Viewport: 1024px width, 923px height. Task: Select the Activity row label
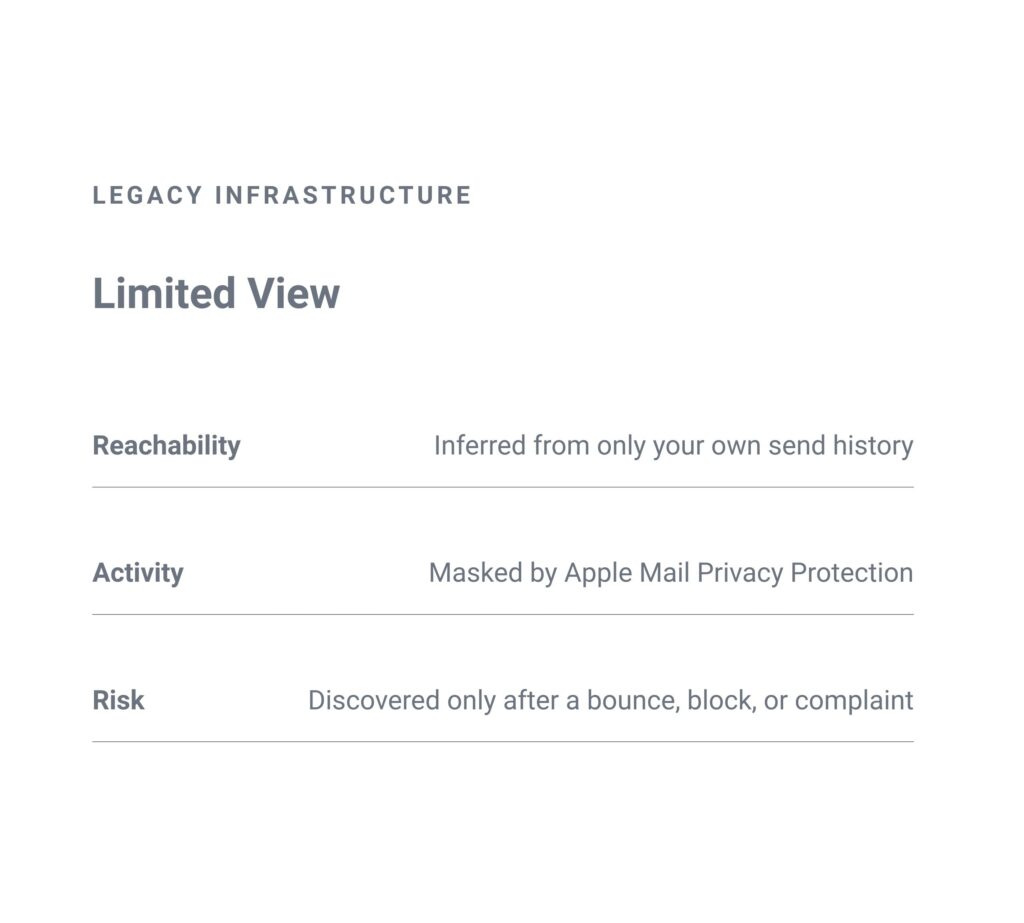click(x=138, y=573)
